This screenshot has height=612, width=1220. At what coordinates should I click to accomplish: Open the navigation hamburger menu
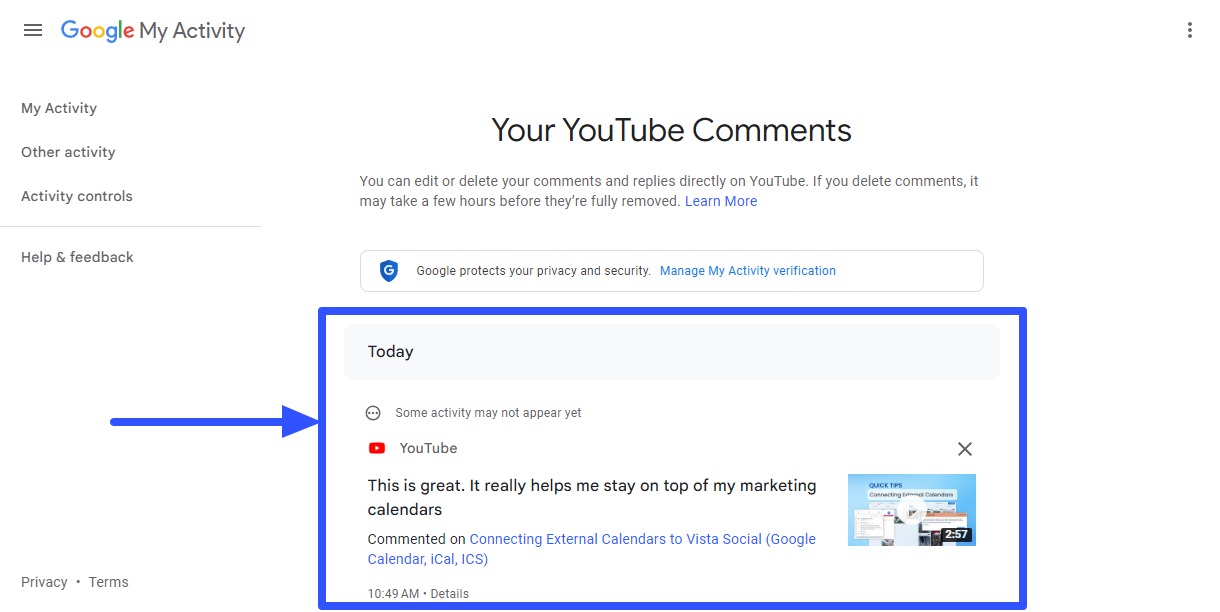(x=33, y=29)
